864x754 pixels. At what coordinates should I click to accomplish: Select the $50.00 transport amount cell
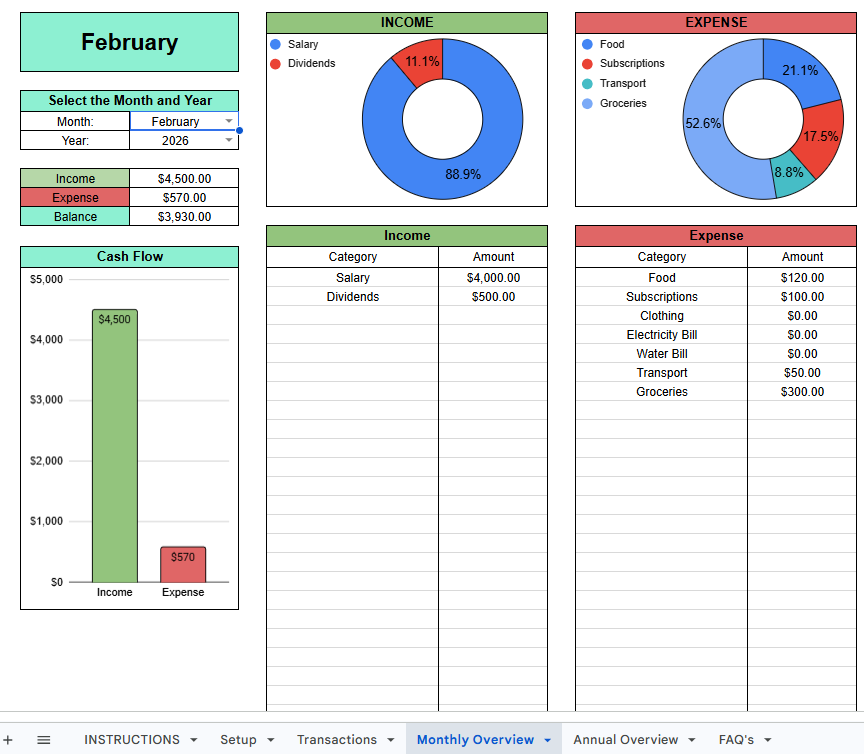pyautogui.click(x=802, y=373)
